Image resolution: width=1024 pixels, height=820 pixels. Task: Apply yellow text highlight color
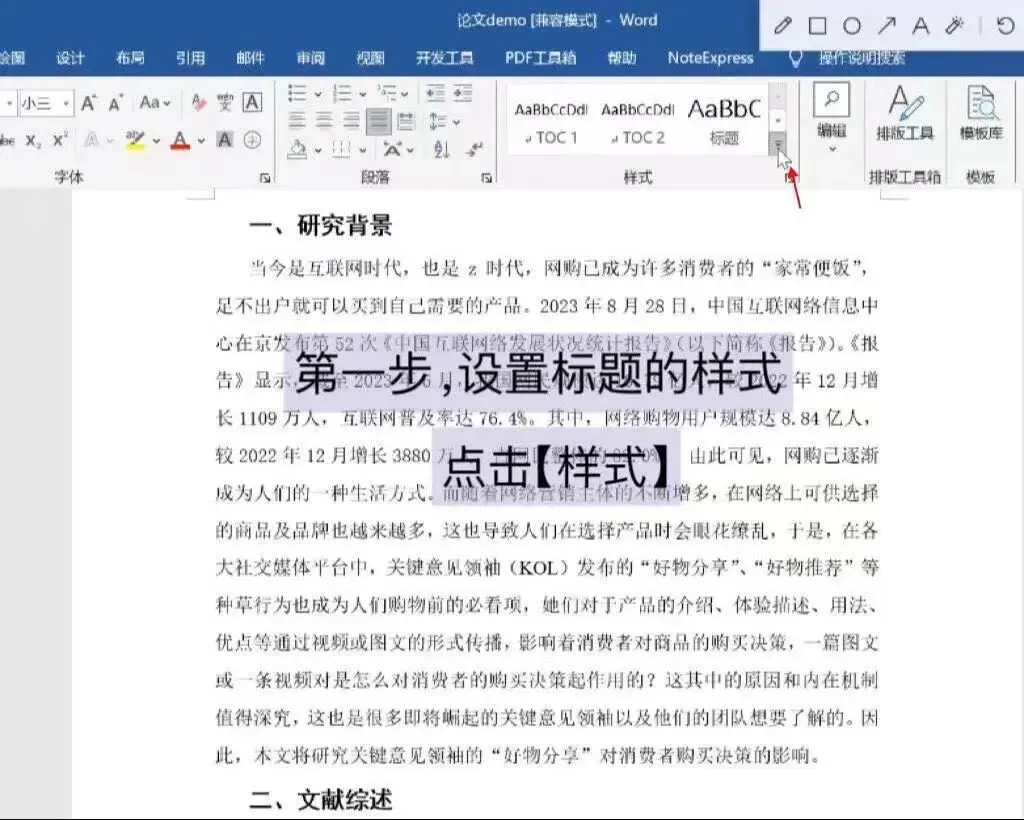pyautogui.click(x=135, y=140)
